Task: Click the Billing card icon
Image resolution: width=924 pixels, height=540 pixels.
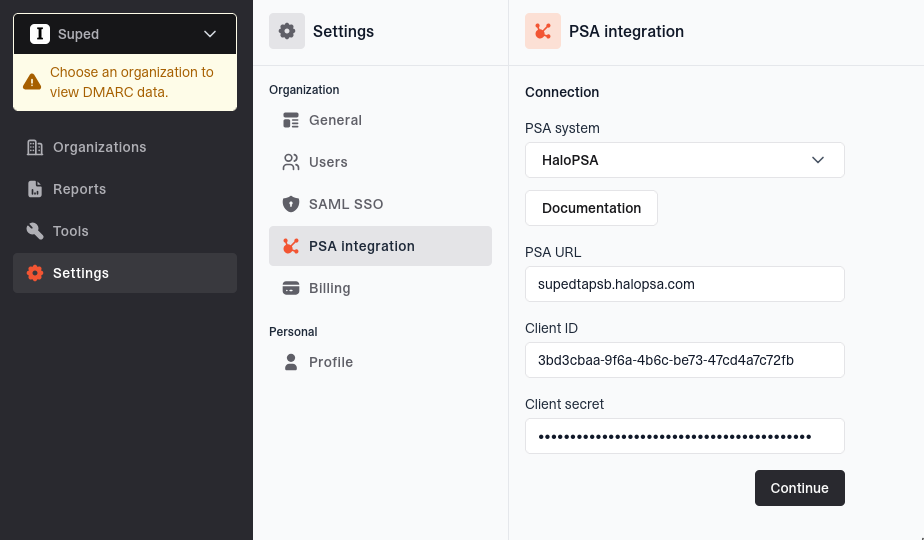Action: [x=291, y=288]
